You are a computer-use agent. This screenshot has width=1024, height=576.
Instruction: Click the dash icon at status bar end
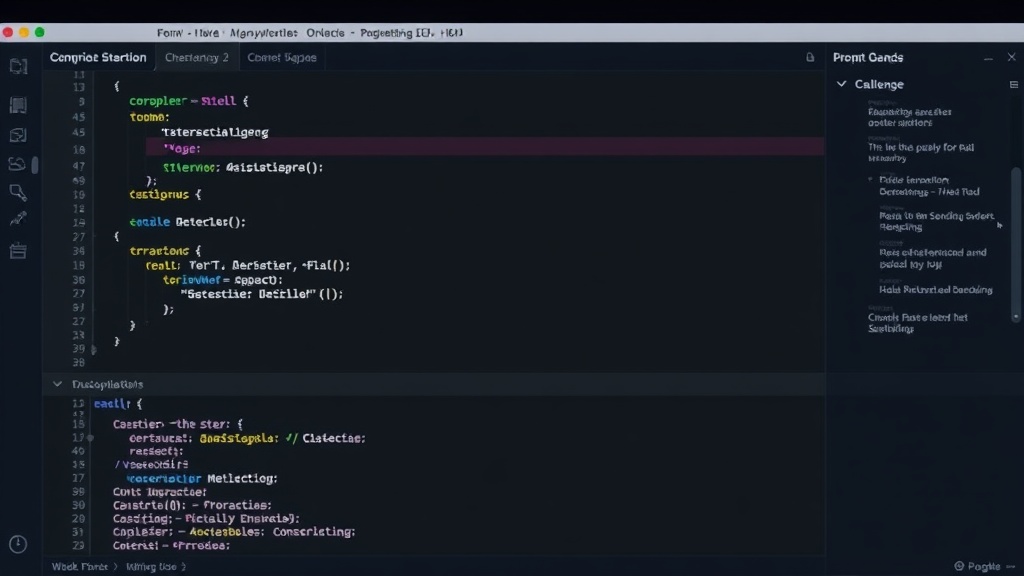(1011, 566)
